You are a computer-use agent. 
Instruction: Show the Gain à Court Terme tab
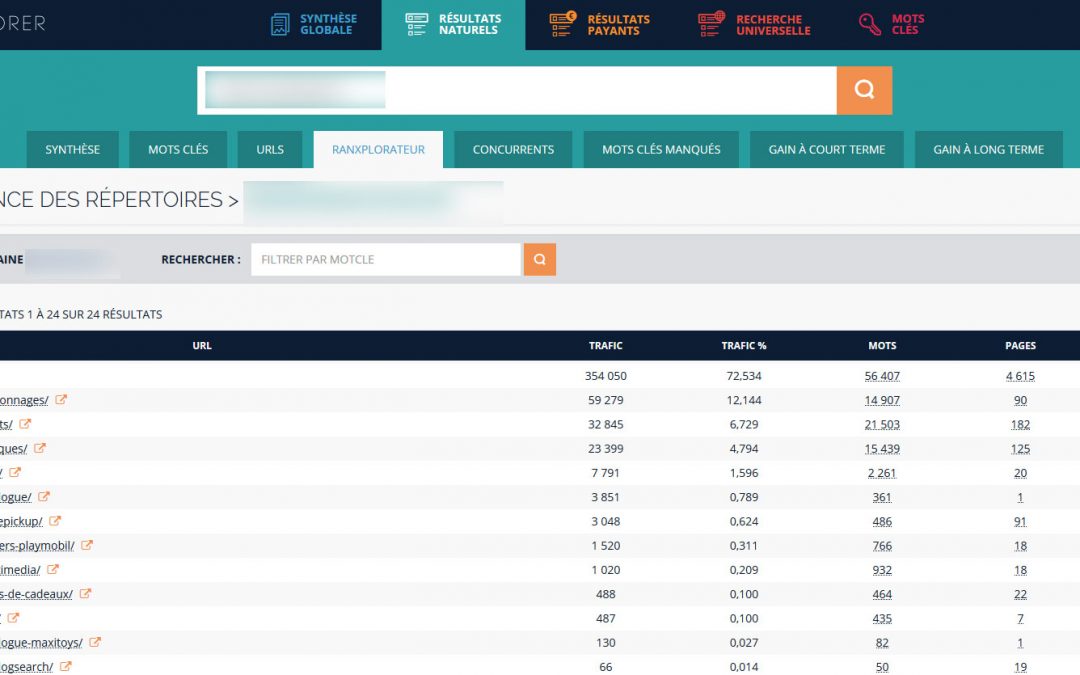827,149
